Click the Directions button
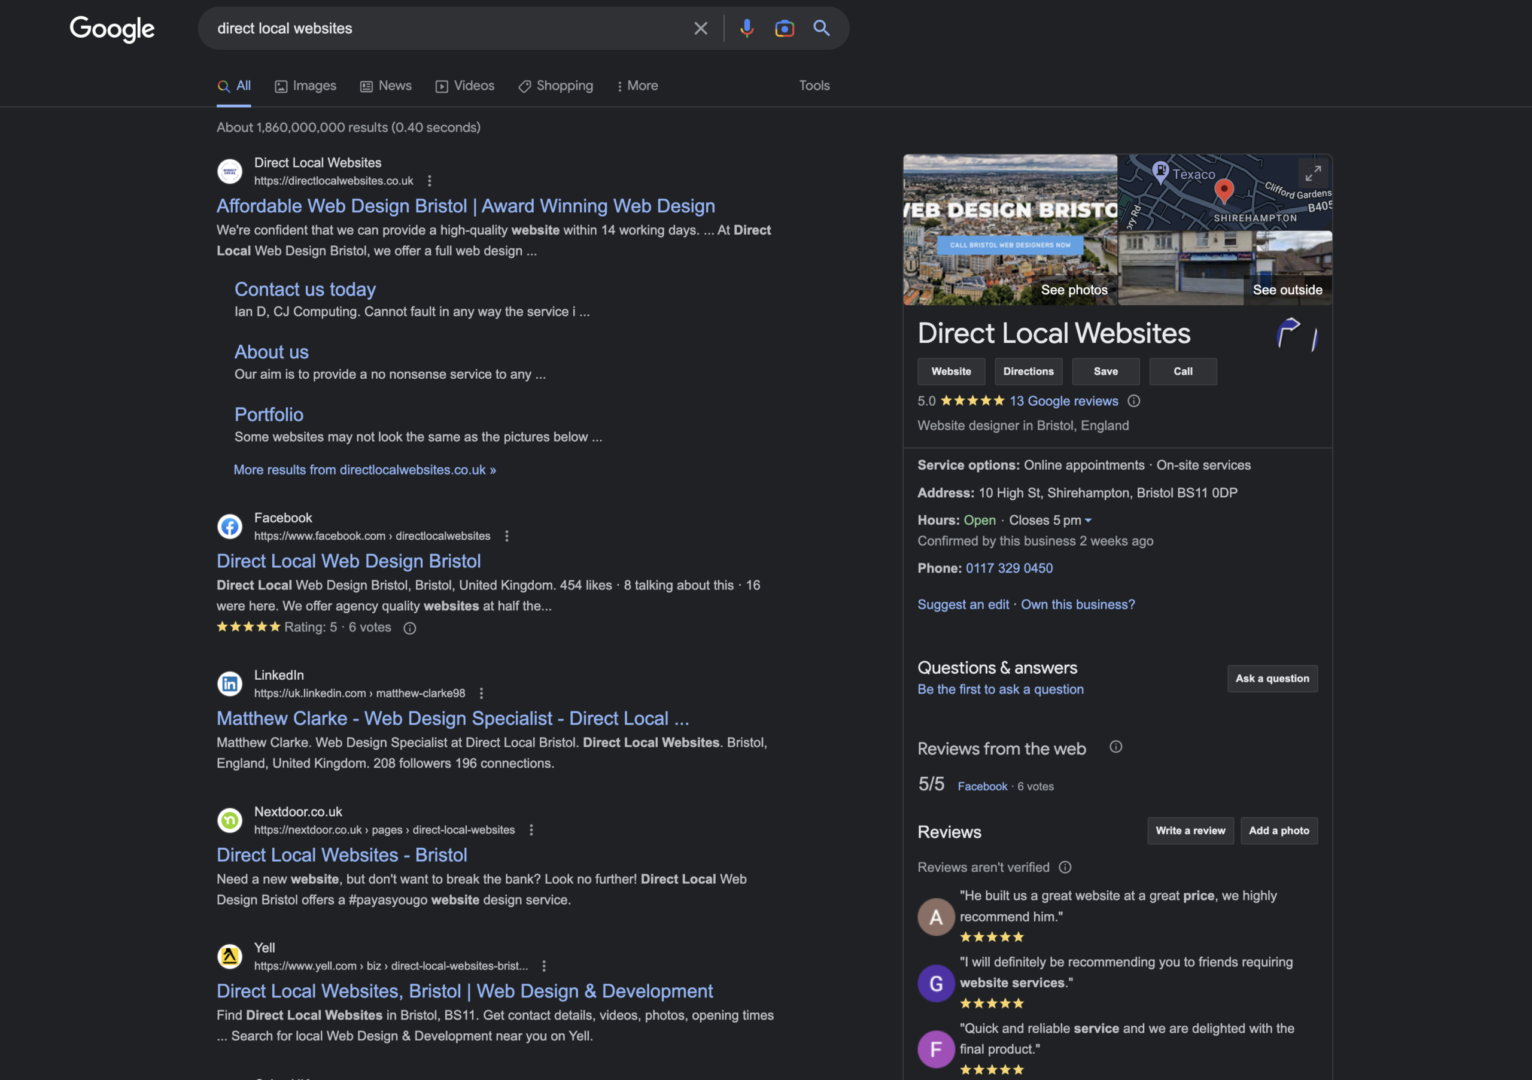 (x=1028, y=371)
